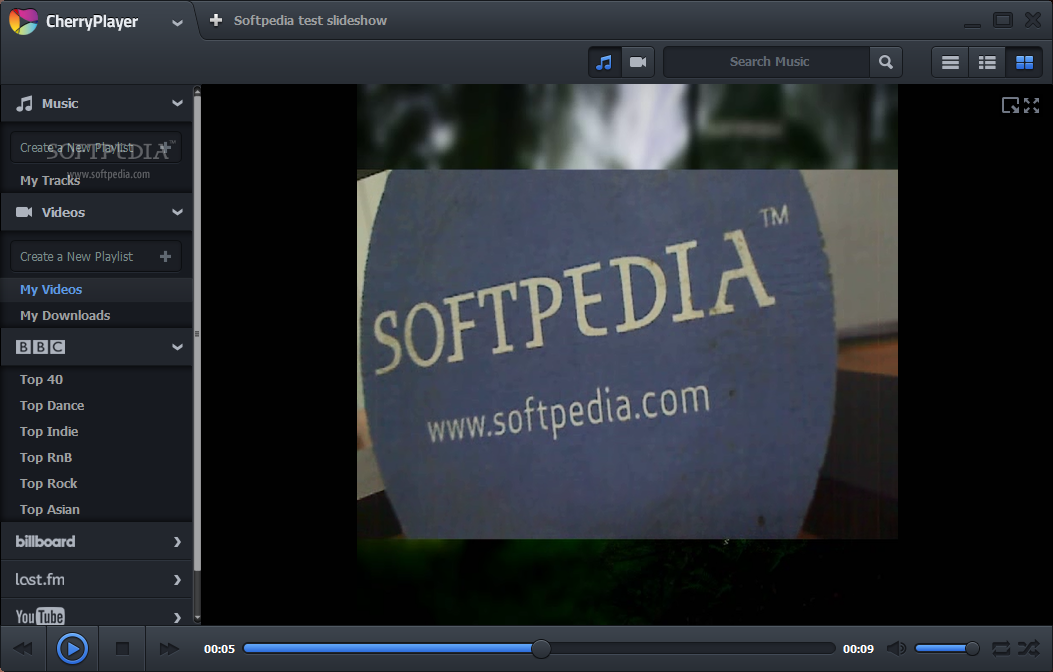Collapse the Videos section
Screen dimensions: 1053x672
[178, 212]
